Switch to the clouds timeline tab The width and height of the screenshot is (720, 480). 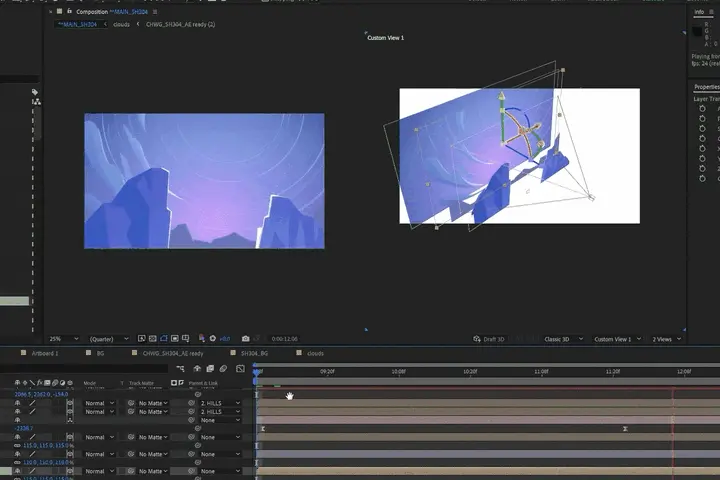[315, 353]
